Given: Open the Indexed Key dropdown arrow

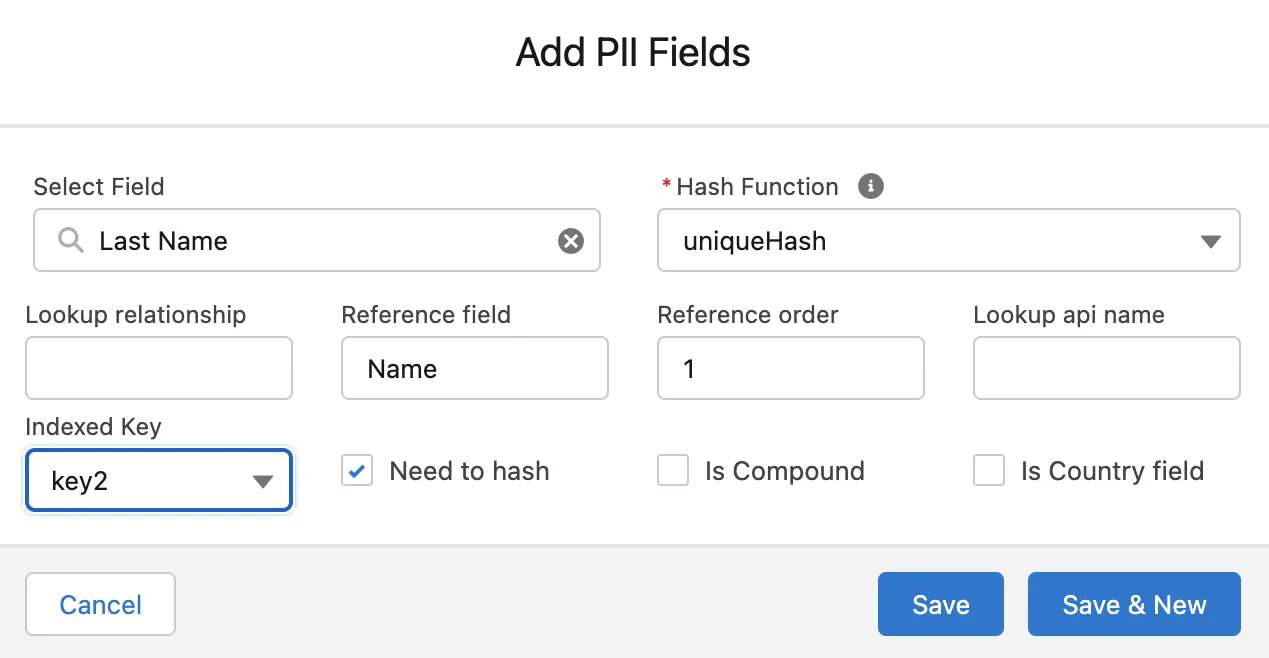Looking at the screenshot, I should click(x=263, y=481).
